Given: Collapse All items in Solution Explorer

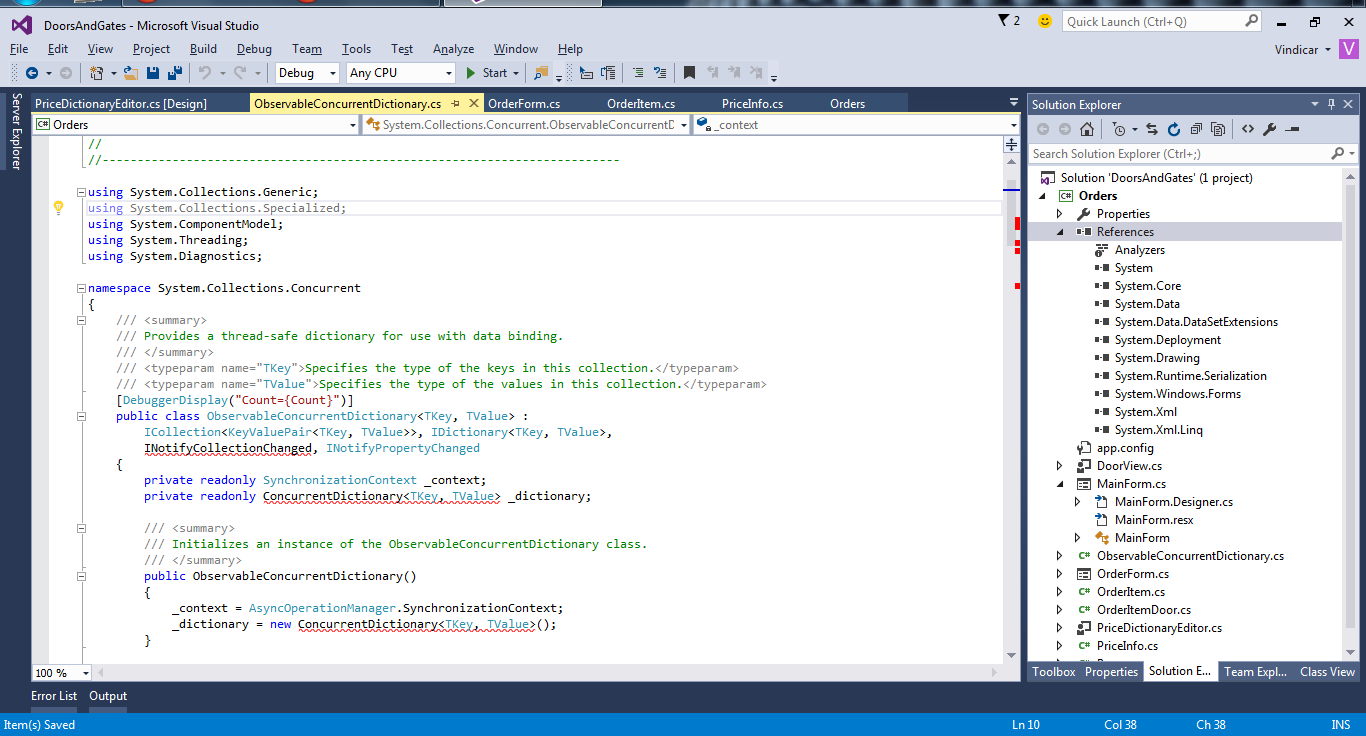Looking at the screenshot, I should pos(1195,129).
